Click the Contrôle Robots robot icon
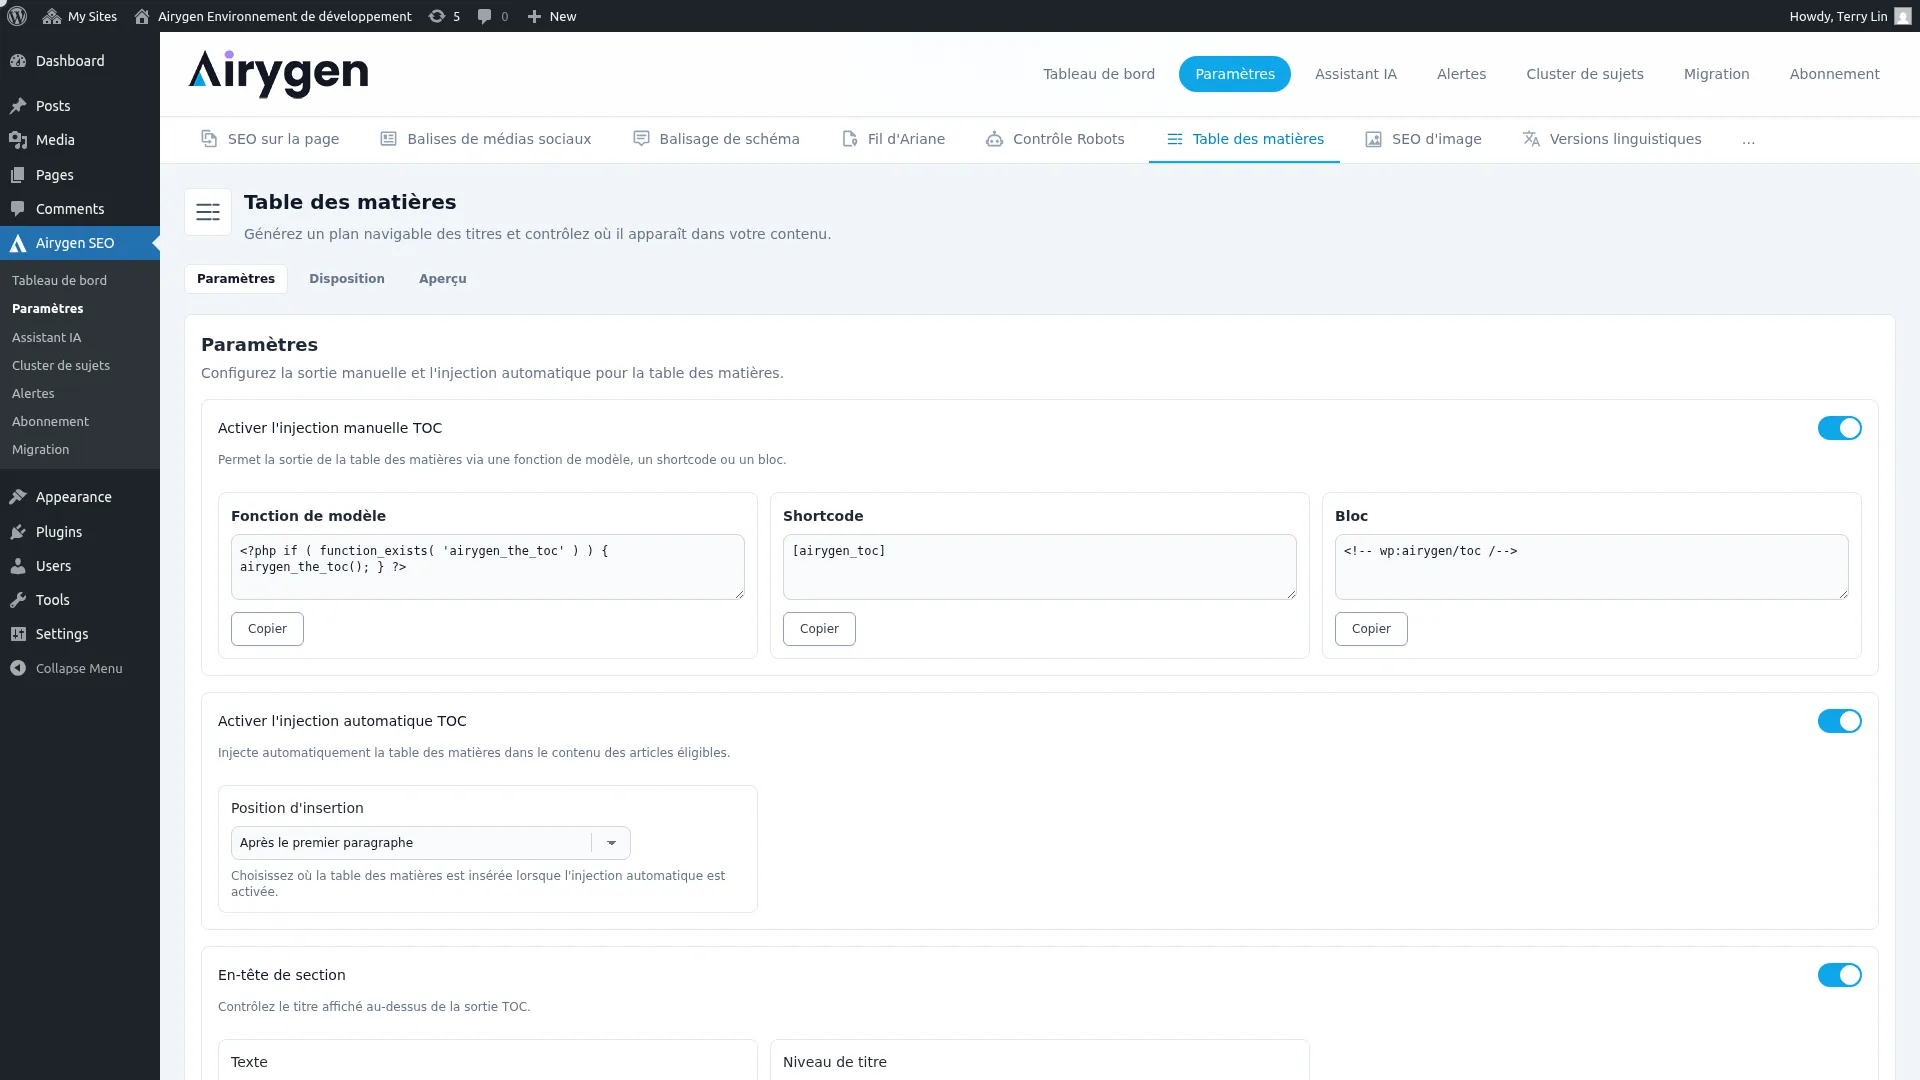Screen dimensions: 1920x1080 [x=994, y=139]
